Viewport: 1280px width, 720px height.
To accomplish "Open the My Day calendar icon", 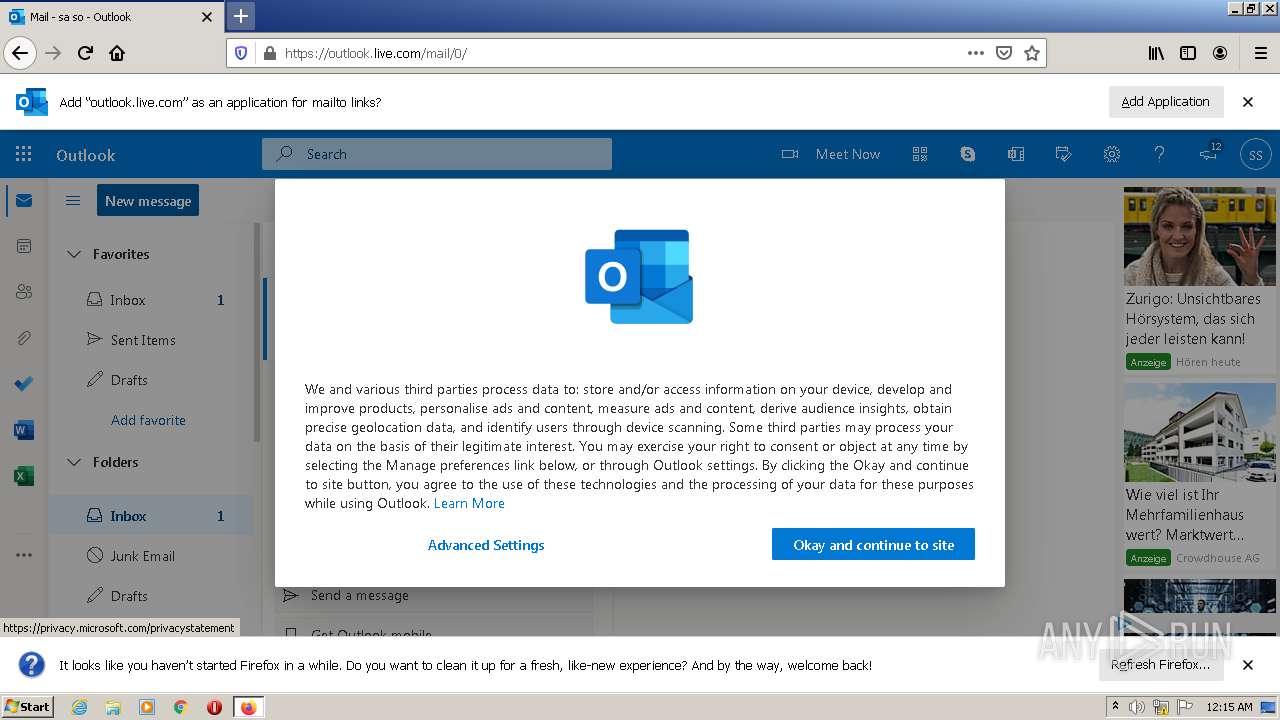I will click(1064, 154).
